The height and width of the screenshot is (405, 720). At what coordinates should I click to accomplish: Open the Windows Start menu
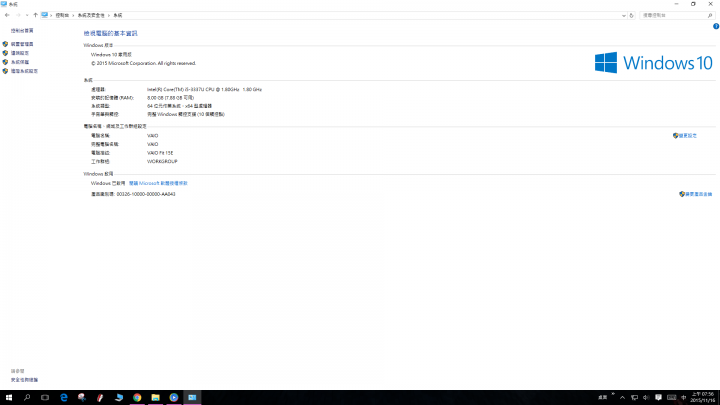point(9,397)
